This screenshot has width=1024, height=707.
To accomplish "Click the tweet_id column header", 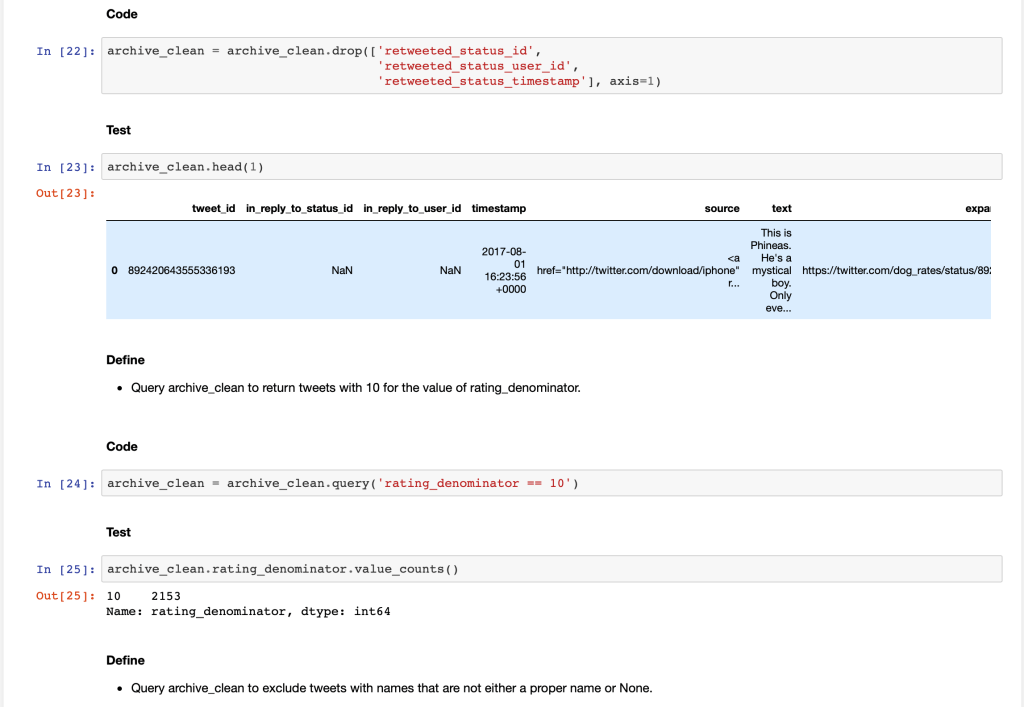I will 213,208.
